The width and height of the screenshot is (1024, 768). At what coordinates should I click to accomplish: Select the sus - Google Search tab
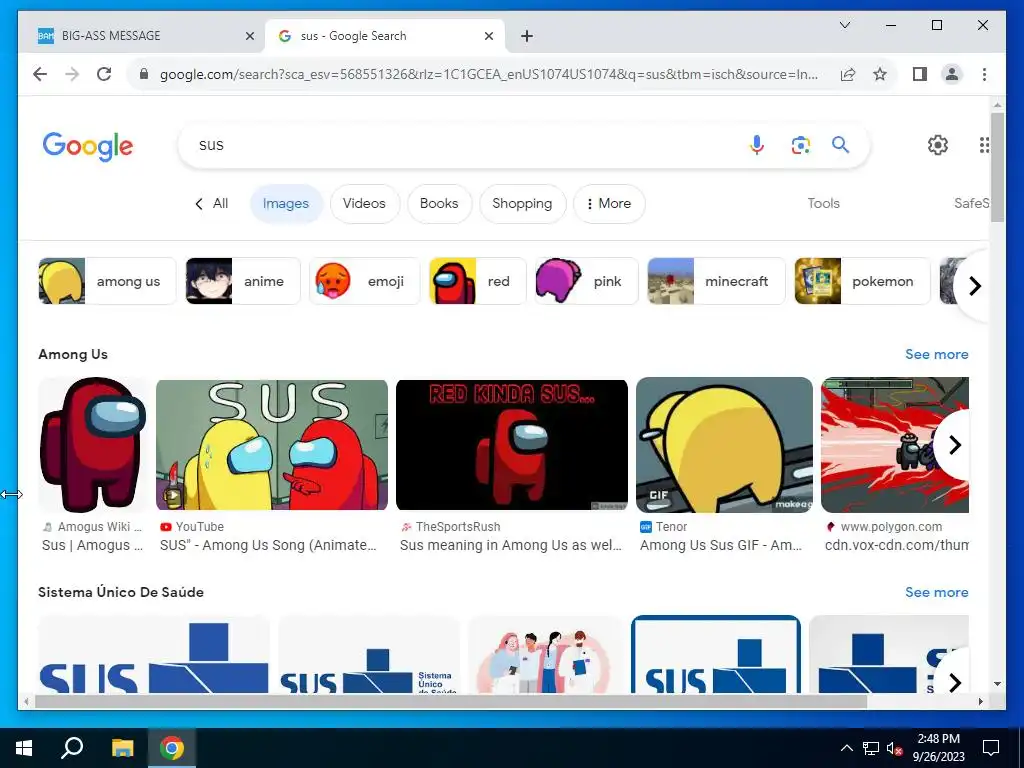click(385, 36)
